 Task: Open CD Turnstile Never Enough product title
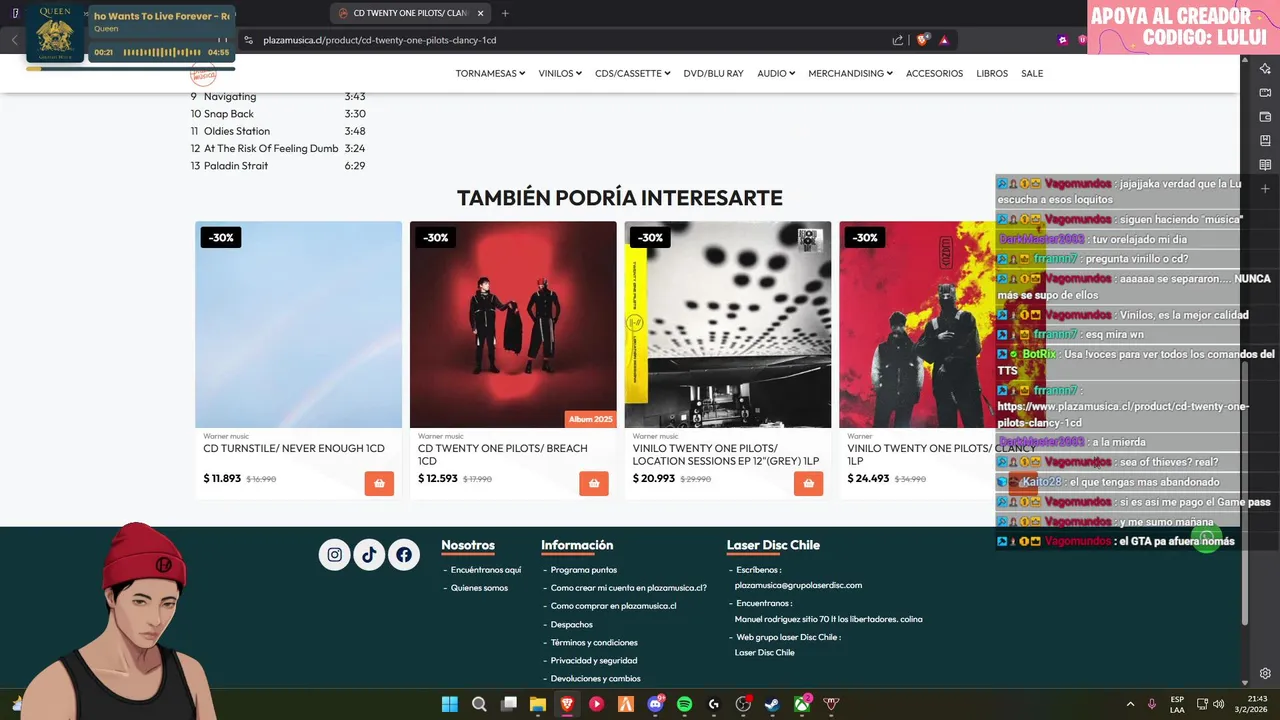click(x=294, y=449)
